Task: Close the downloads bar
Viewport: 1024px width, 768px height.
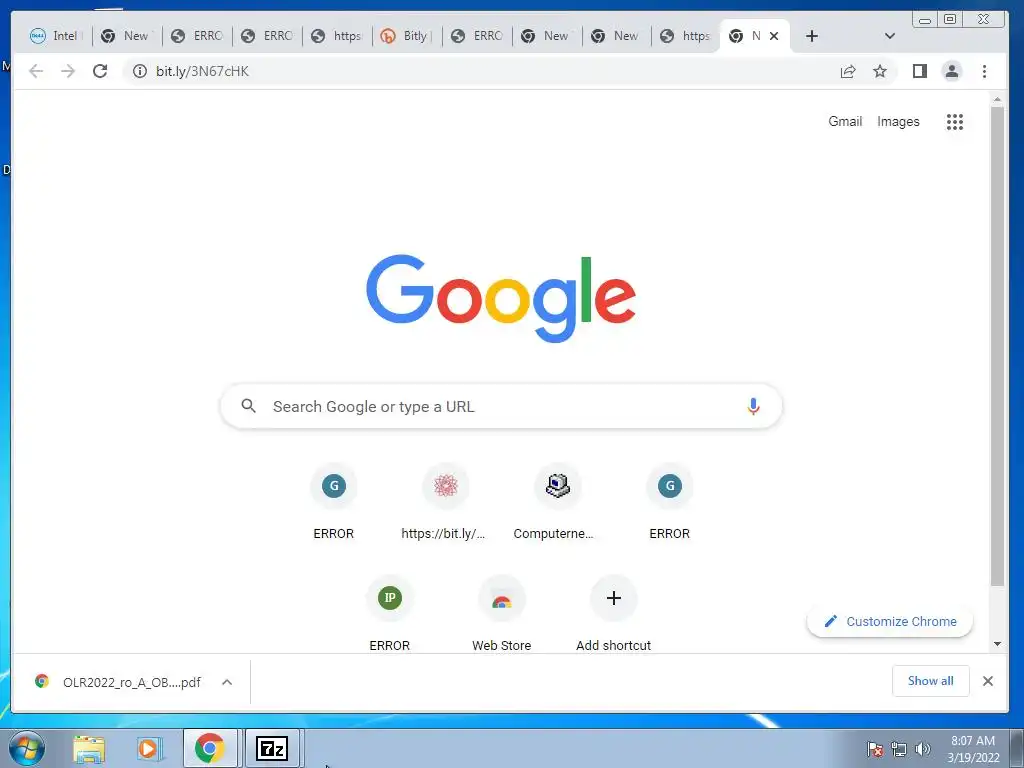Action: [x=987, y=681]
